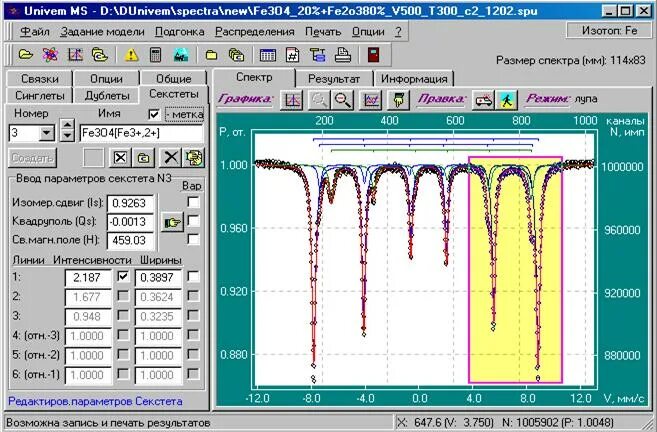Open the Задание модели menu

(102, 32)
